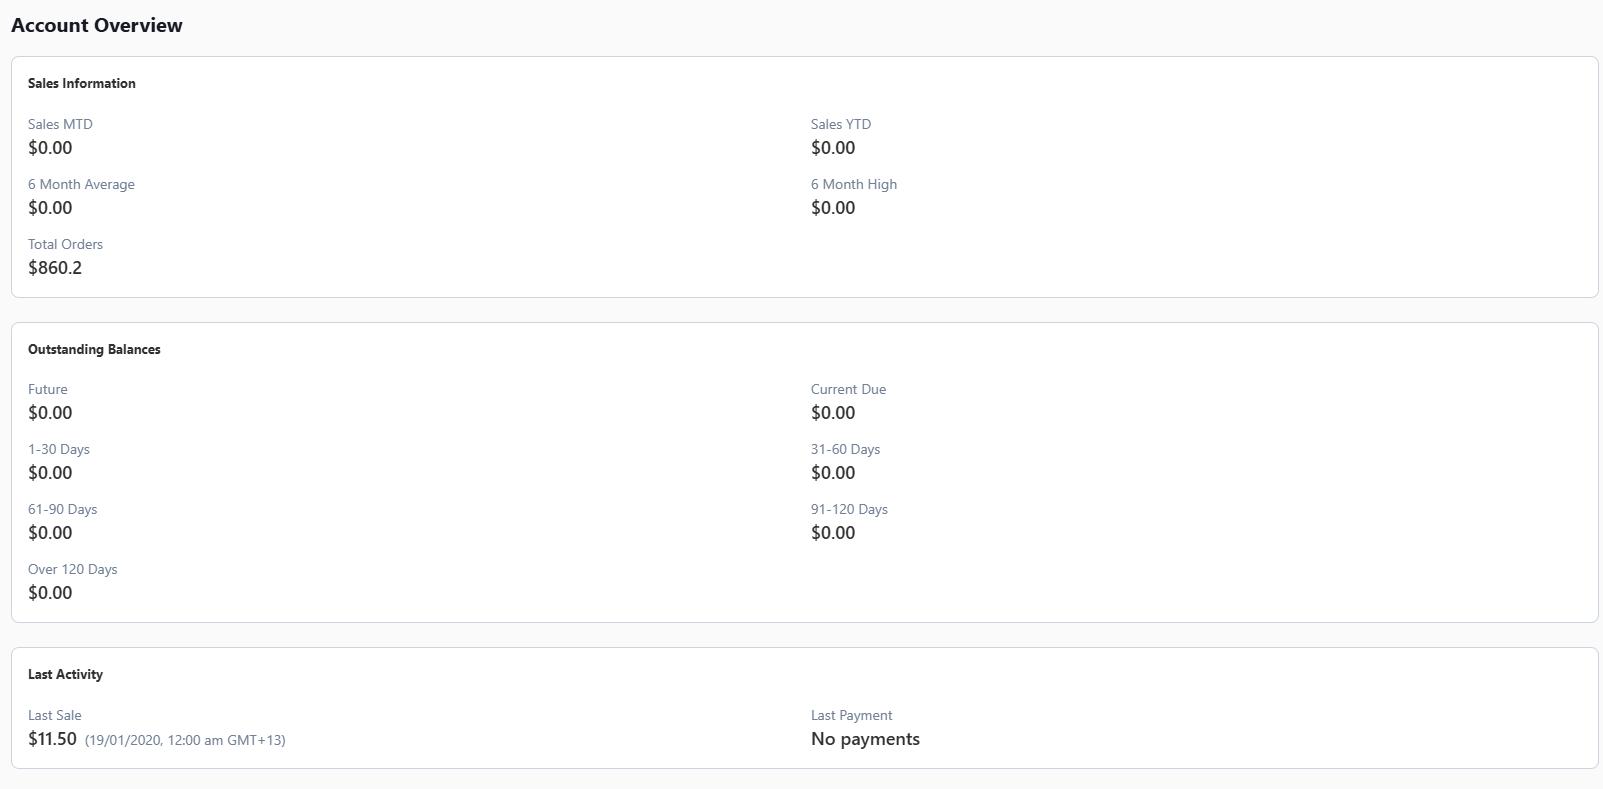Screen dimensions: 1603x789
Task: Click the 6 Month High value
Action: [x=833, y=208]
